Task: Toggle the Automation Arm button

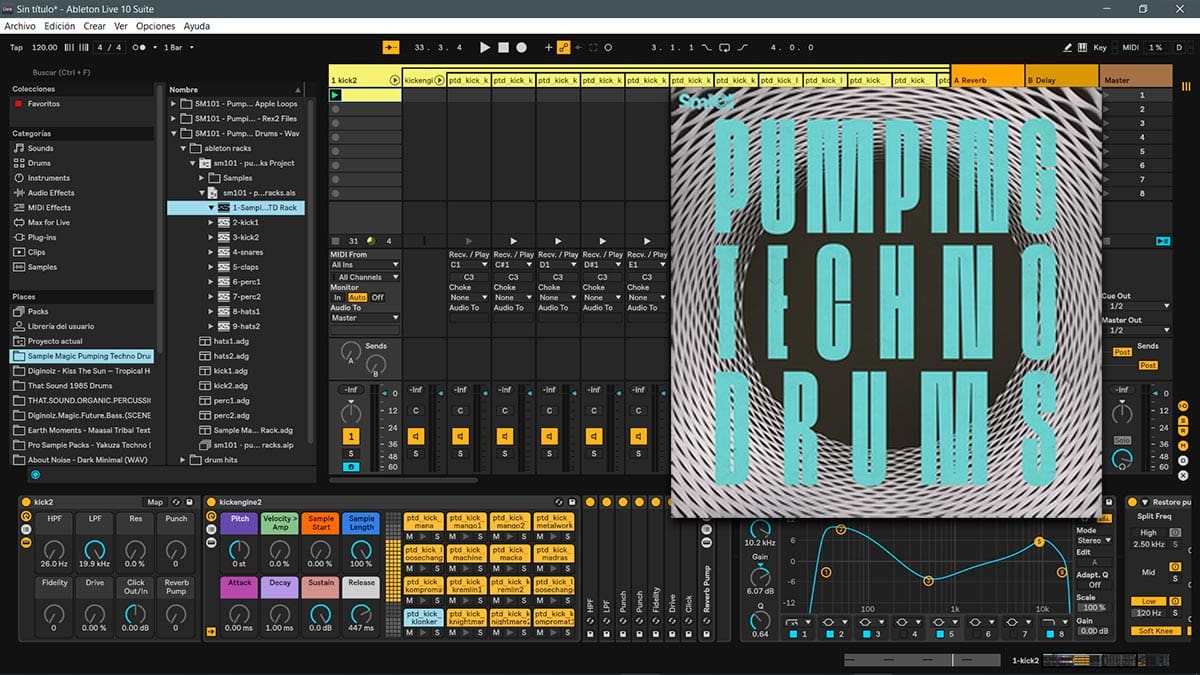Action: (563, 47)
